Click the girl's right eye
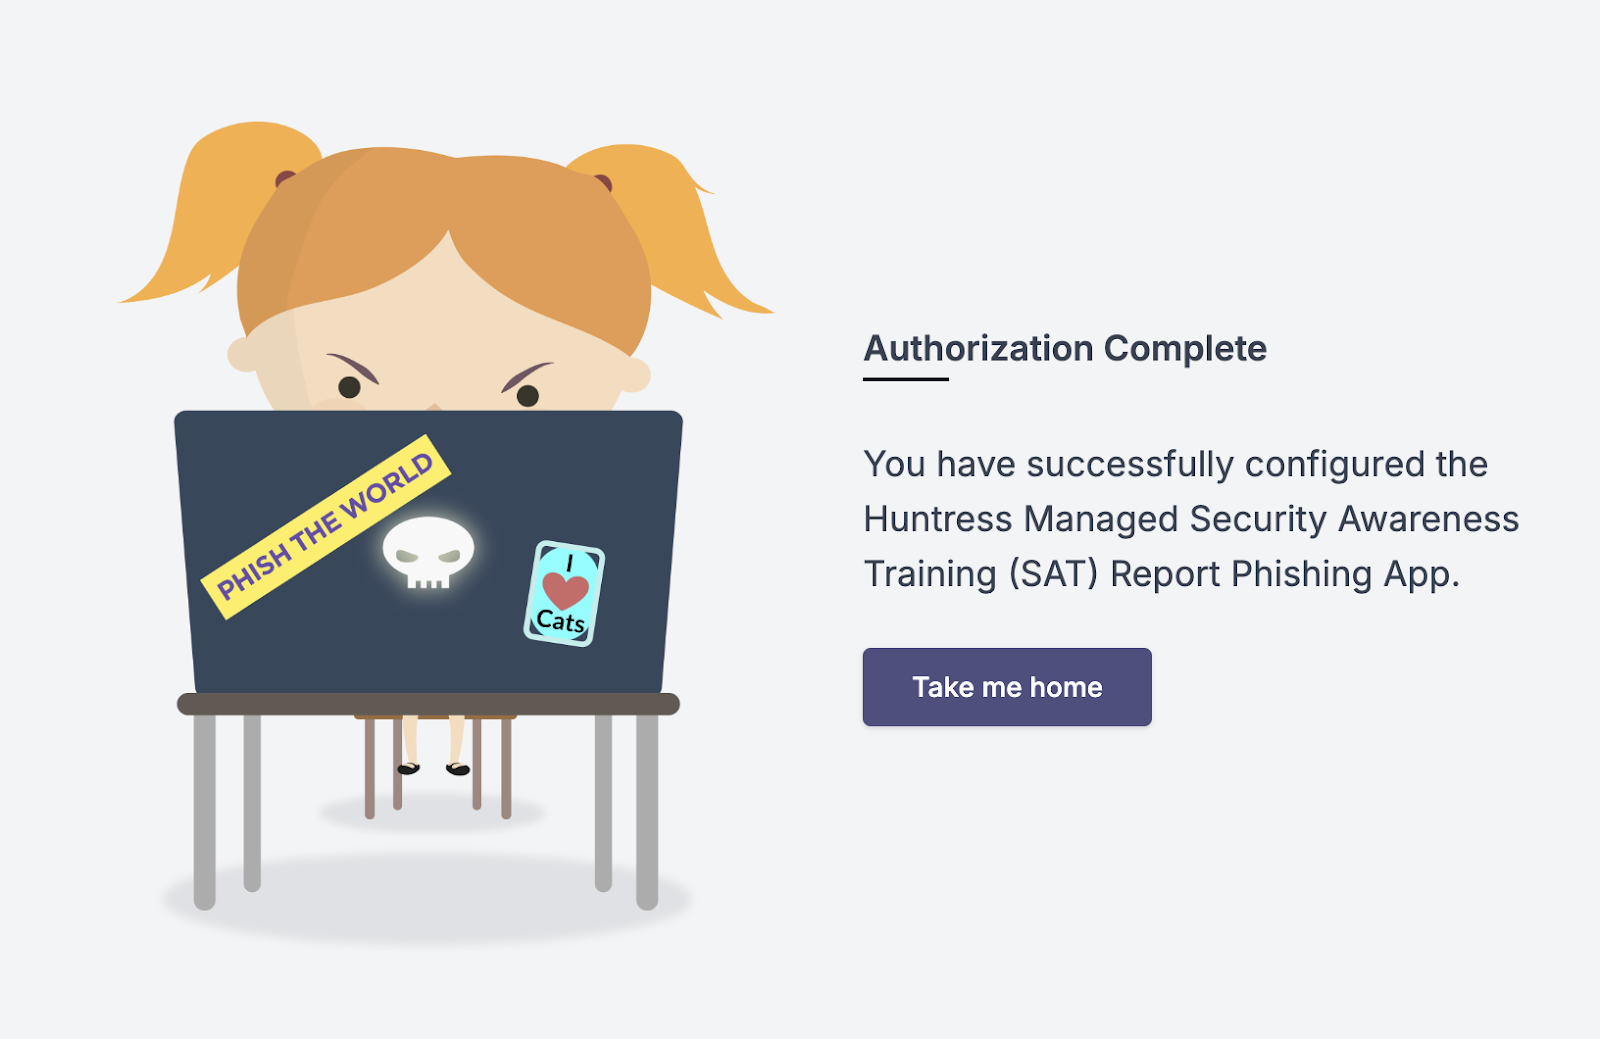This screenshot has width=1600, height=1039. 528,396
